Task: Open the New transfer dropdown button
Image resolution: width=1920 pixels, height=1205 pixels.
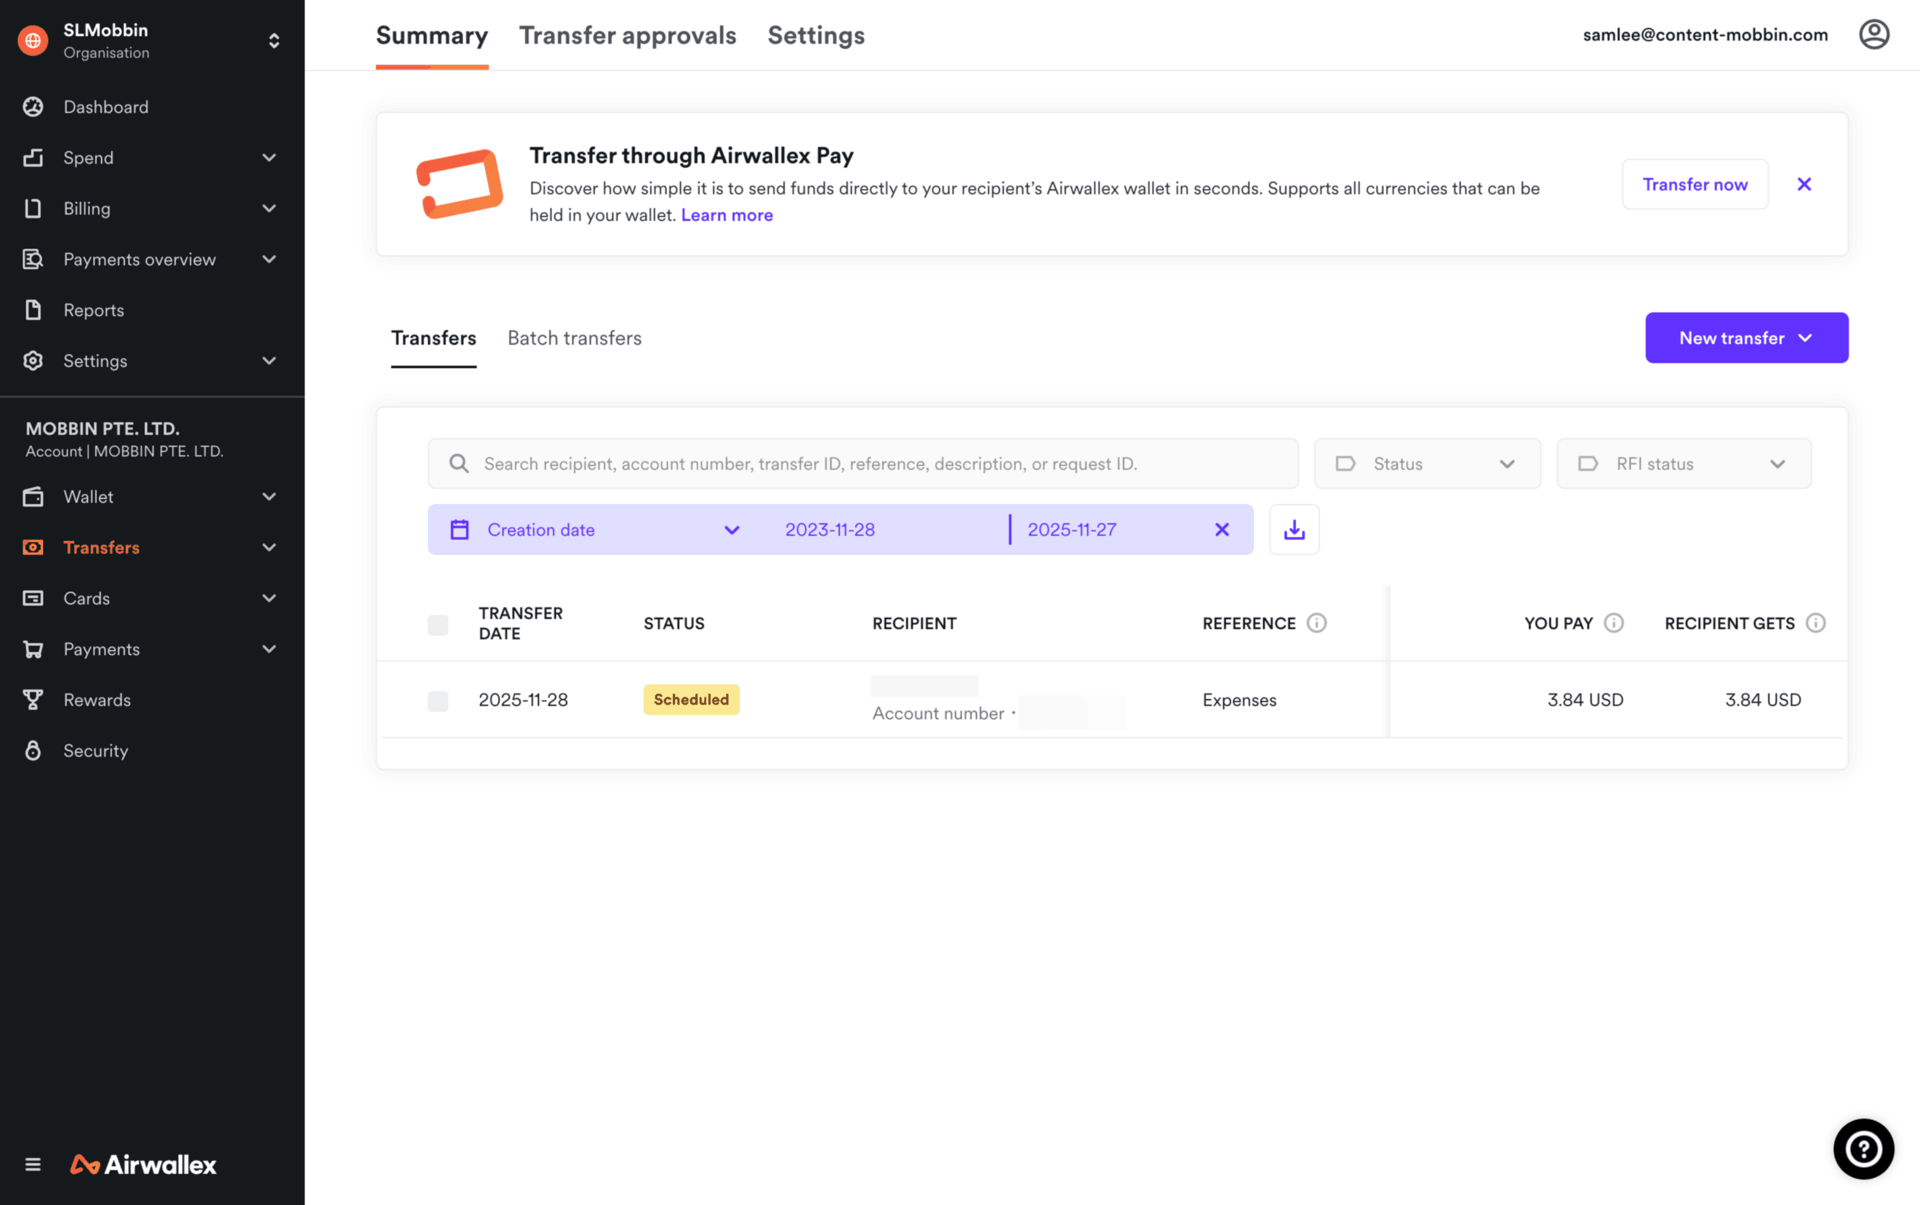Action: pos(1746,338)
